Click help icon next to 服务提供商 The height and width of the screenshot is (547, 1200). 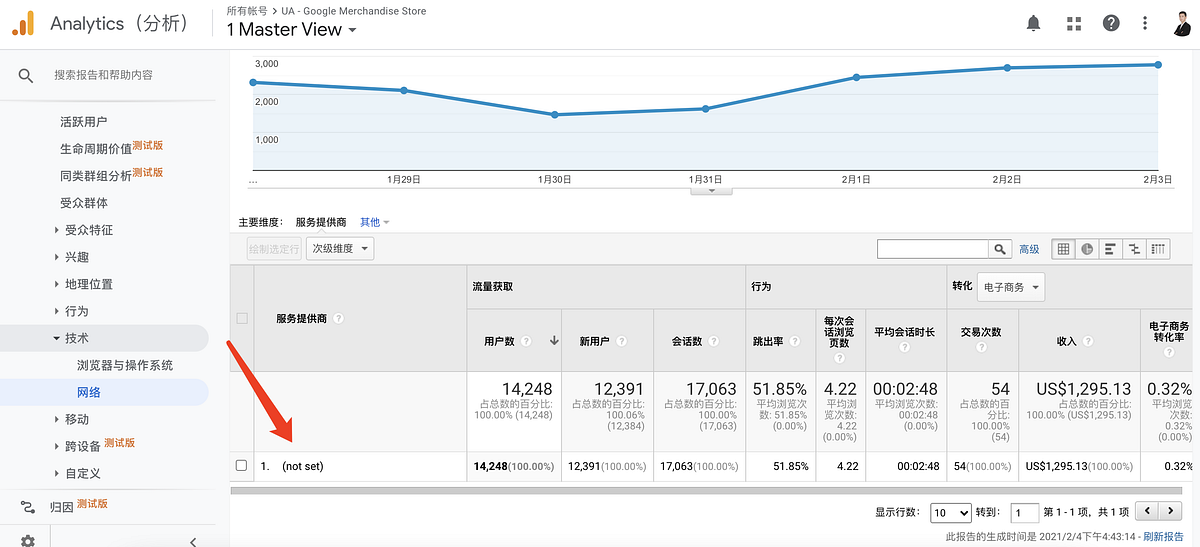point(338,319)
